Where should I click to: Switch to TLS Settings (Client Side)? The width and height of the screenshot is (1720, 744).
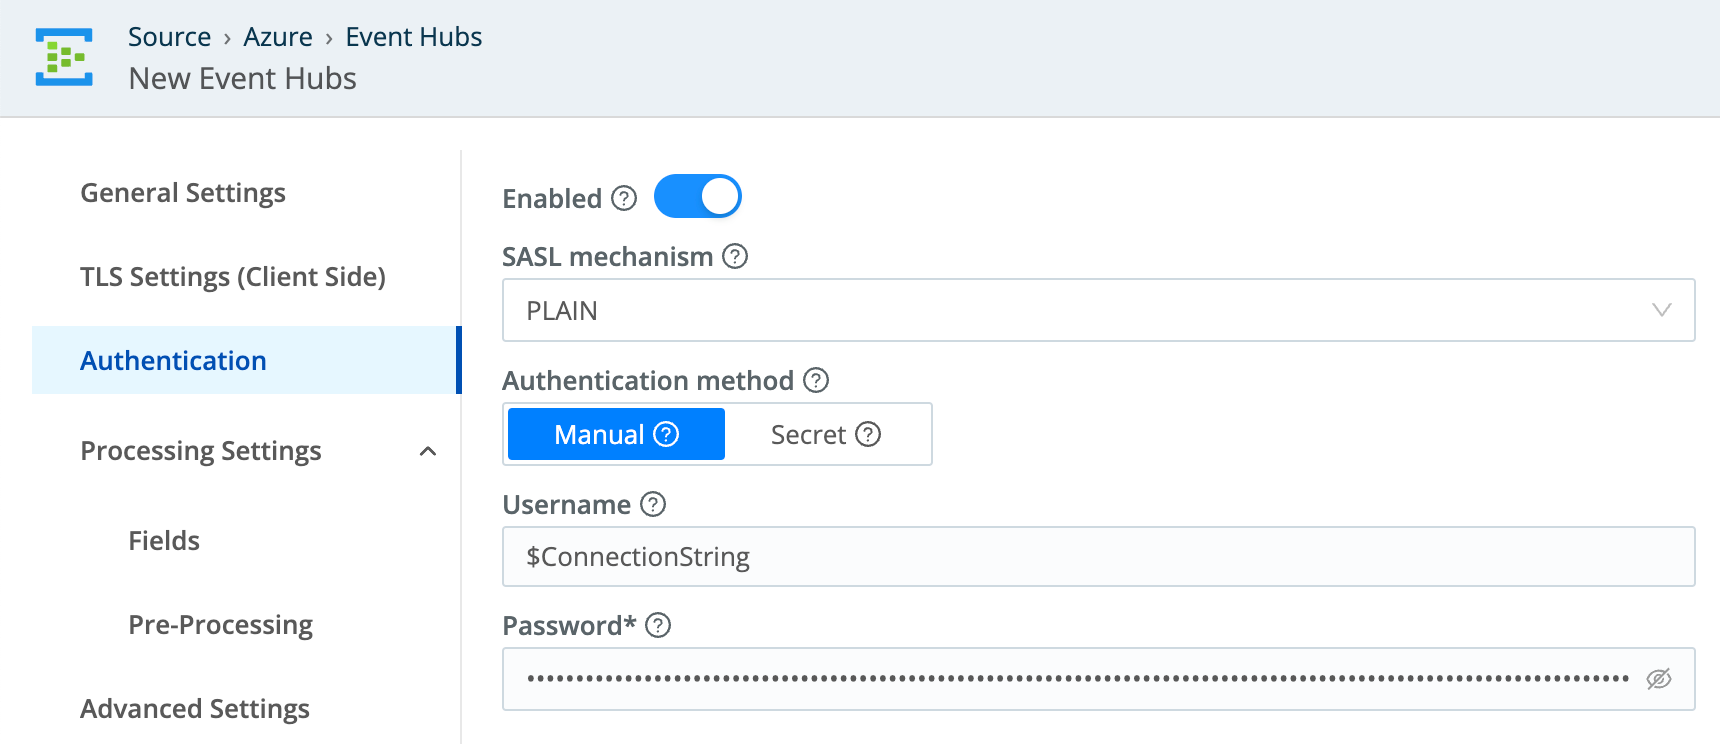(x=233, y=277)
